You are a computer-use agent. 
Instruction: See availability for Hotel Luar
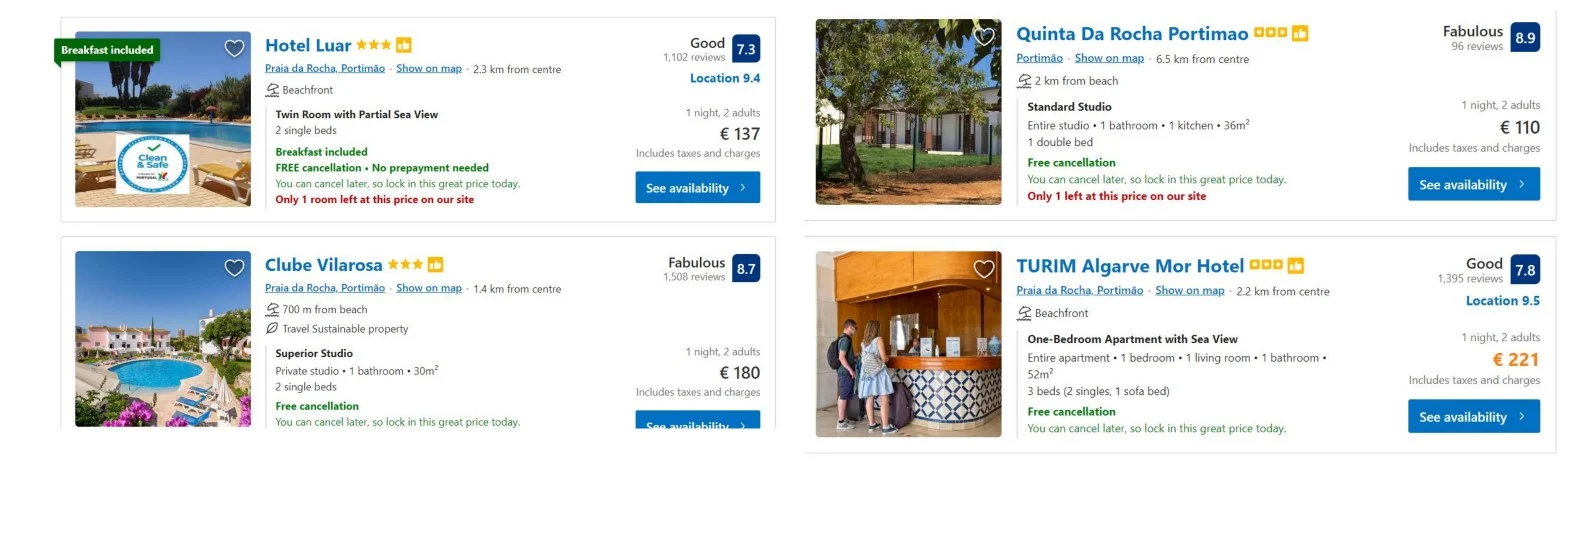point(697,188)
